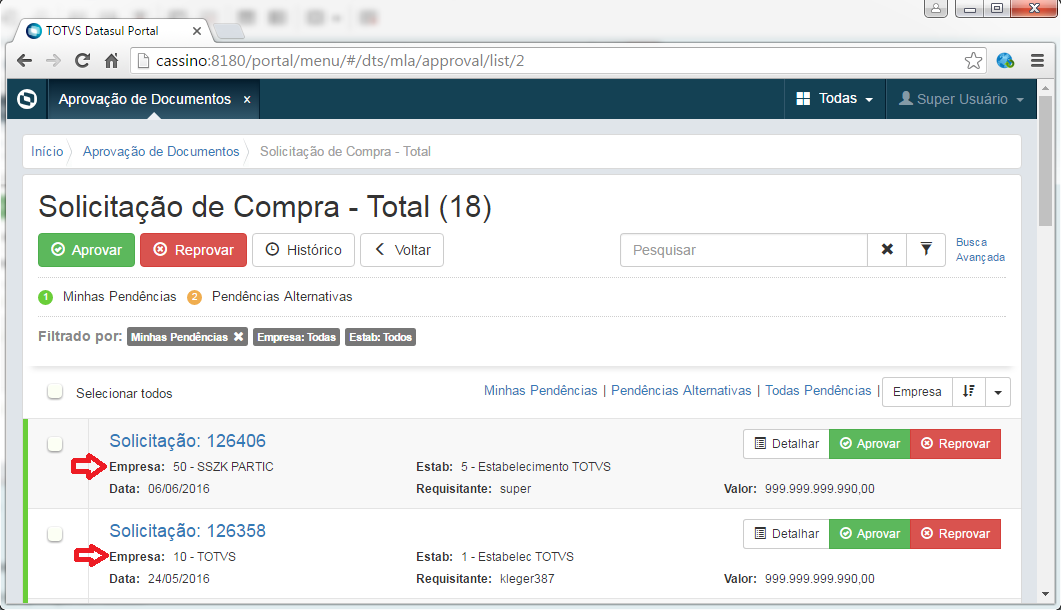The height and width of the screenshot is (610, 1061).
Task: Open Busca Avançada link
Action: click(x=980, y=250)
